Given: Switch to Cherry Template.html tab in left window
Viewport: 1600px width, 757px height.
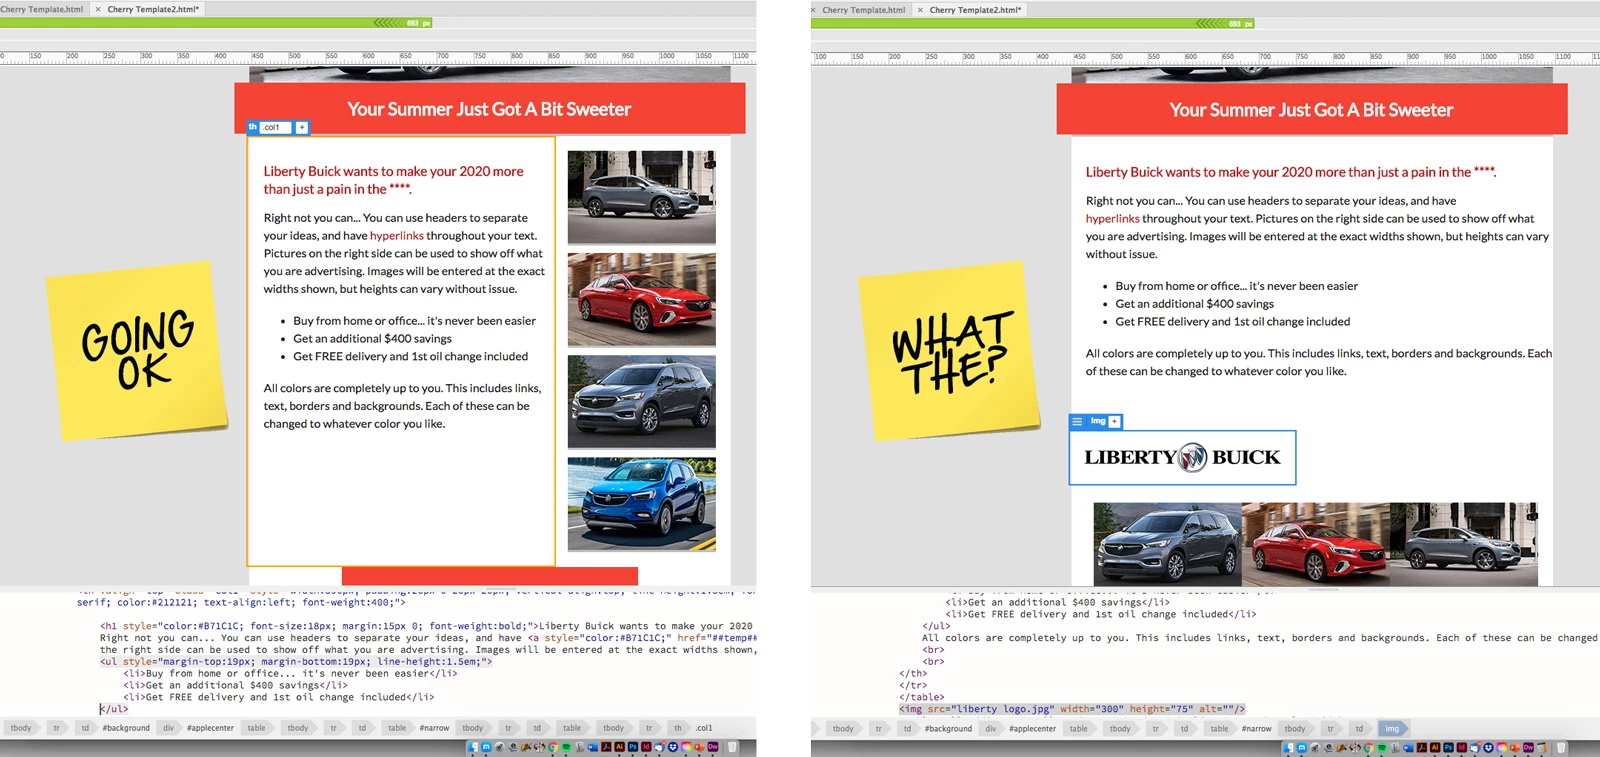Looking at the screenshot, I should click(x=42, y=9).
